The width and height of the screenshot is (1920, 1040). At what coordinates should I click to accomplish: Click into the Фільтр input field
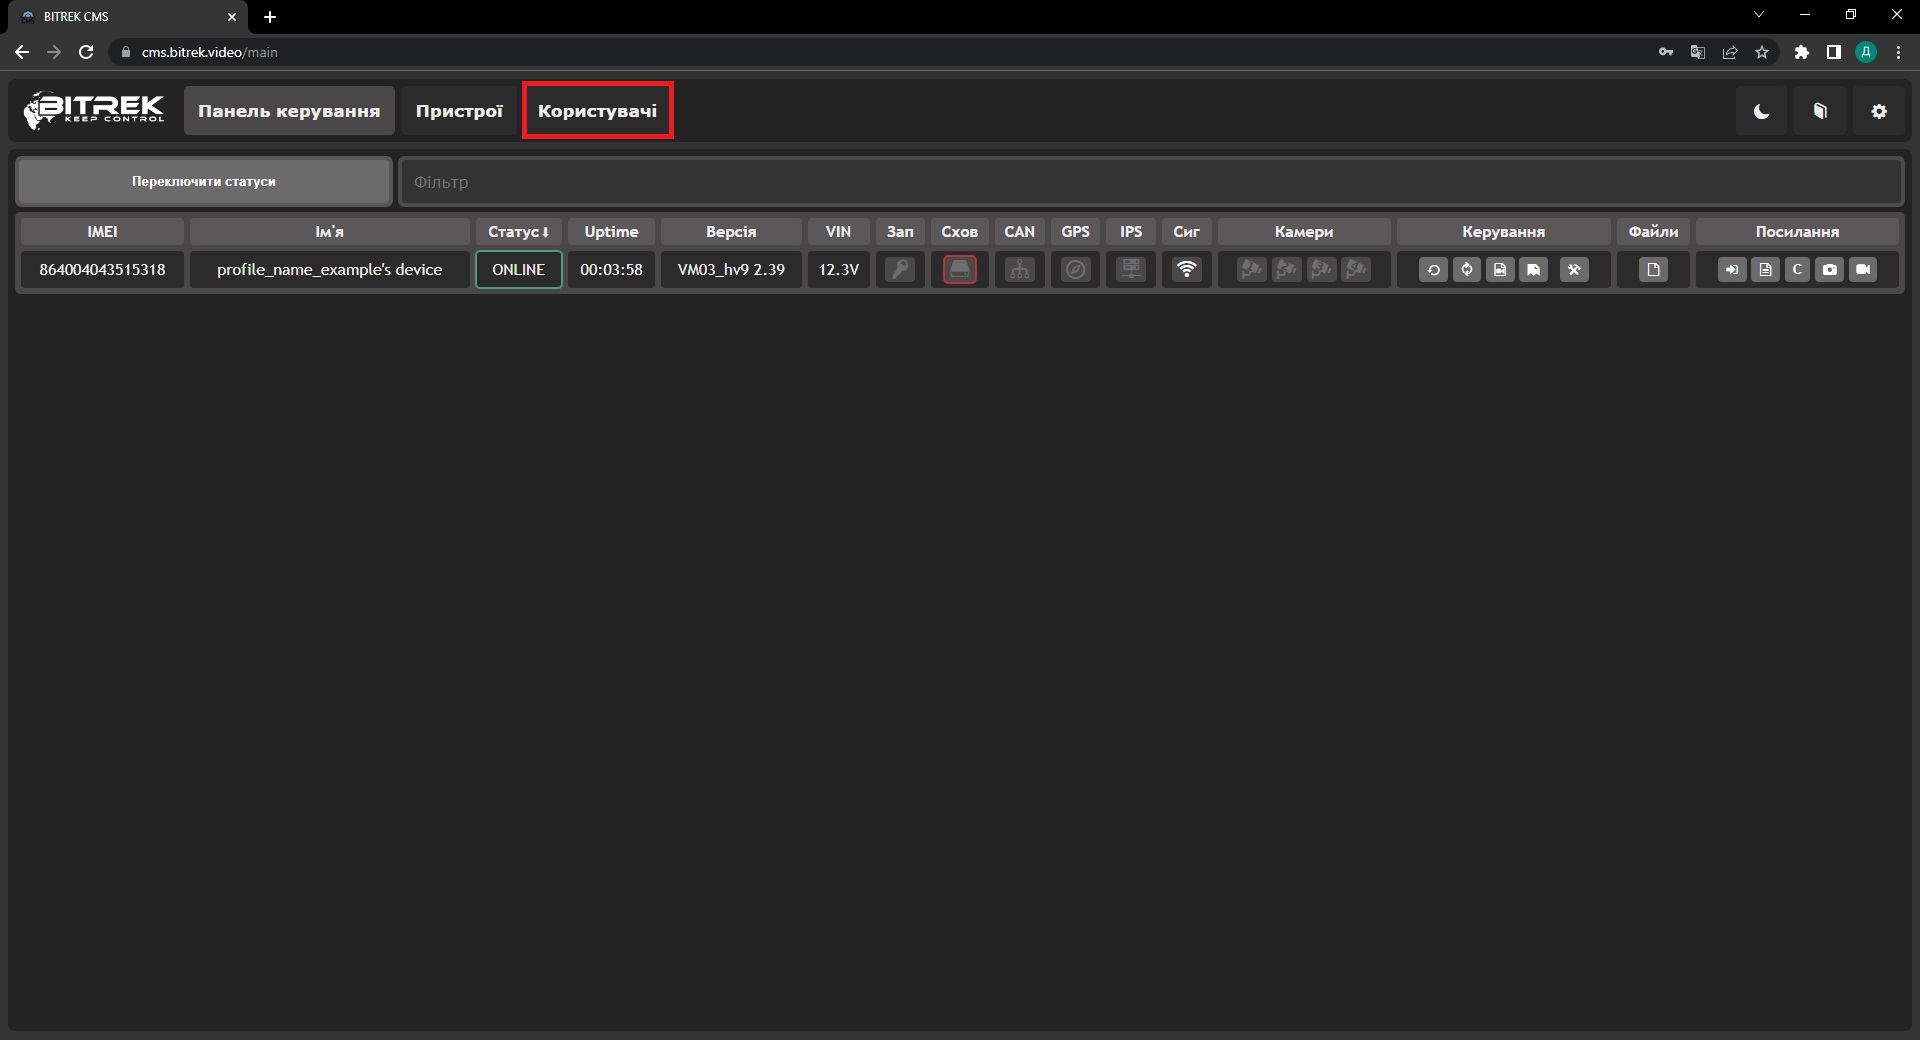(x=1150, y=182)
